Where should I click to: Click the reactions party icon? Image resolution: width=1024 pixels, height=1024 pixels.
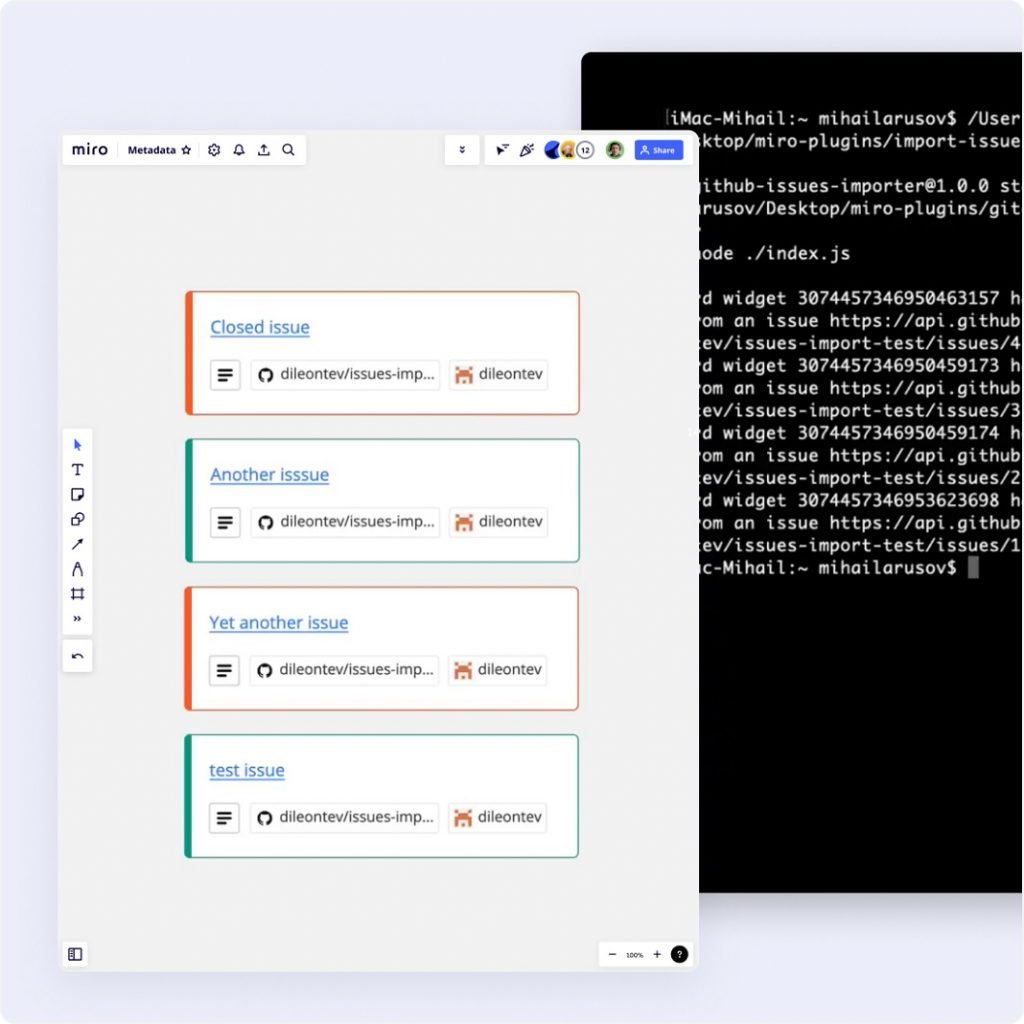point(526,150)
